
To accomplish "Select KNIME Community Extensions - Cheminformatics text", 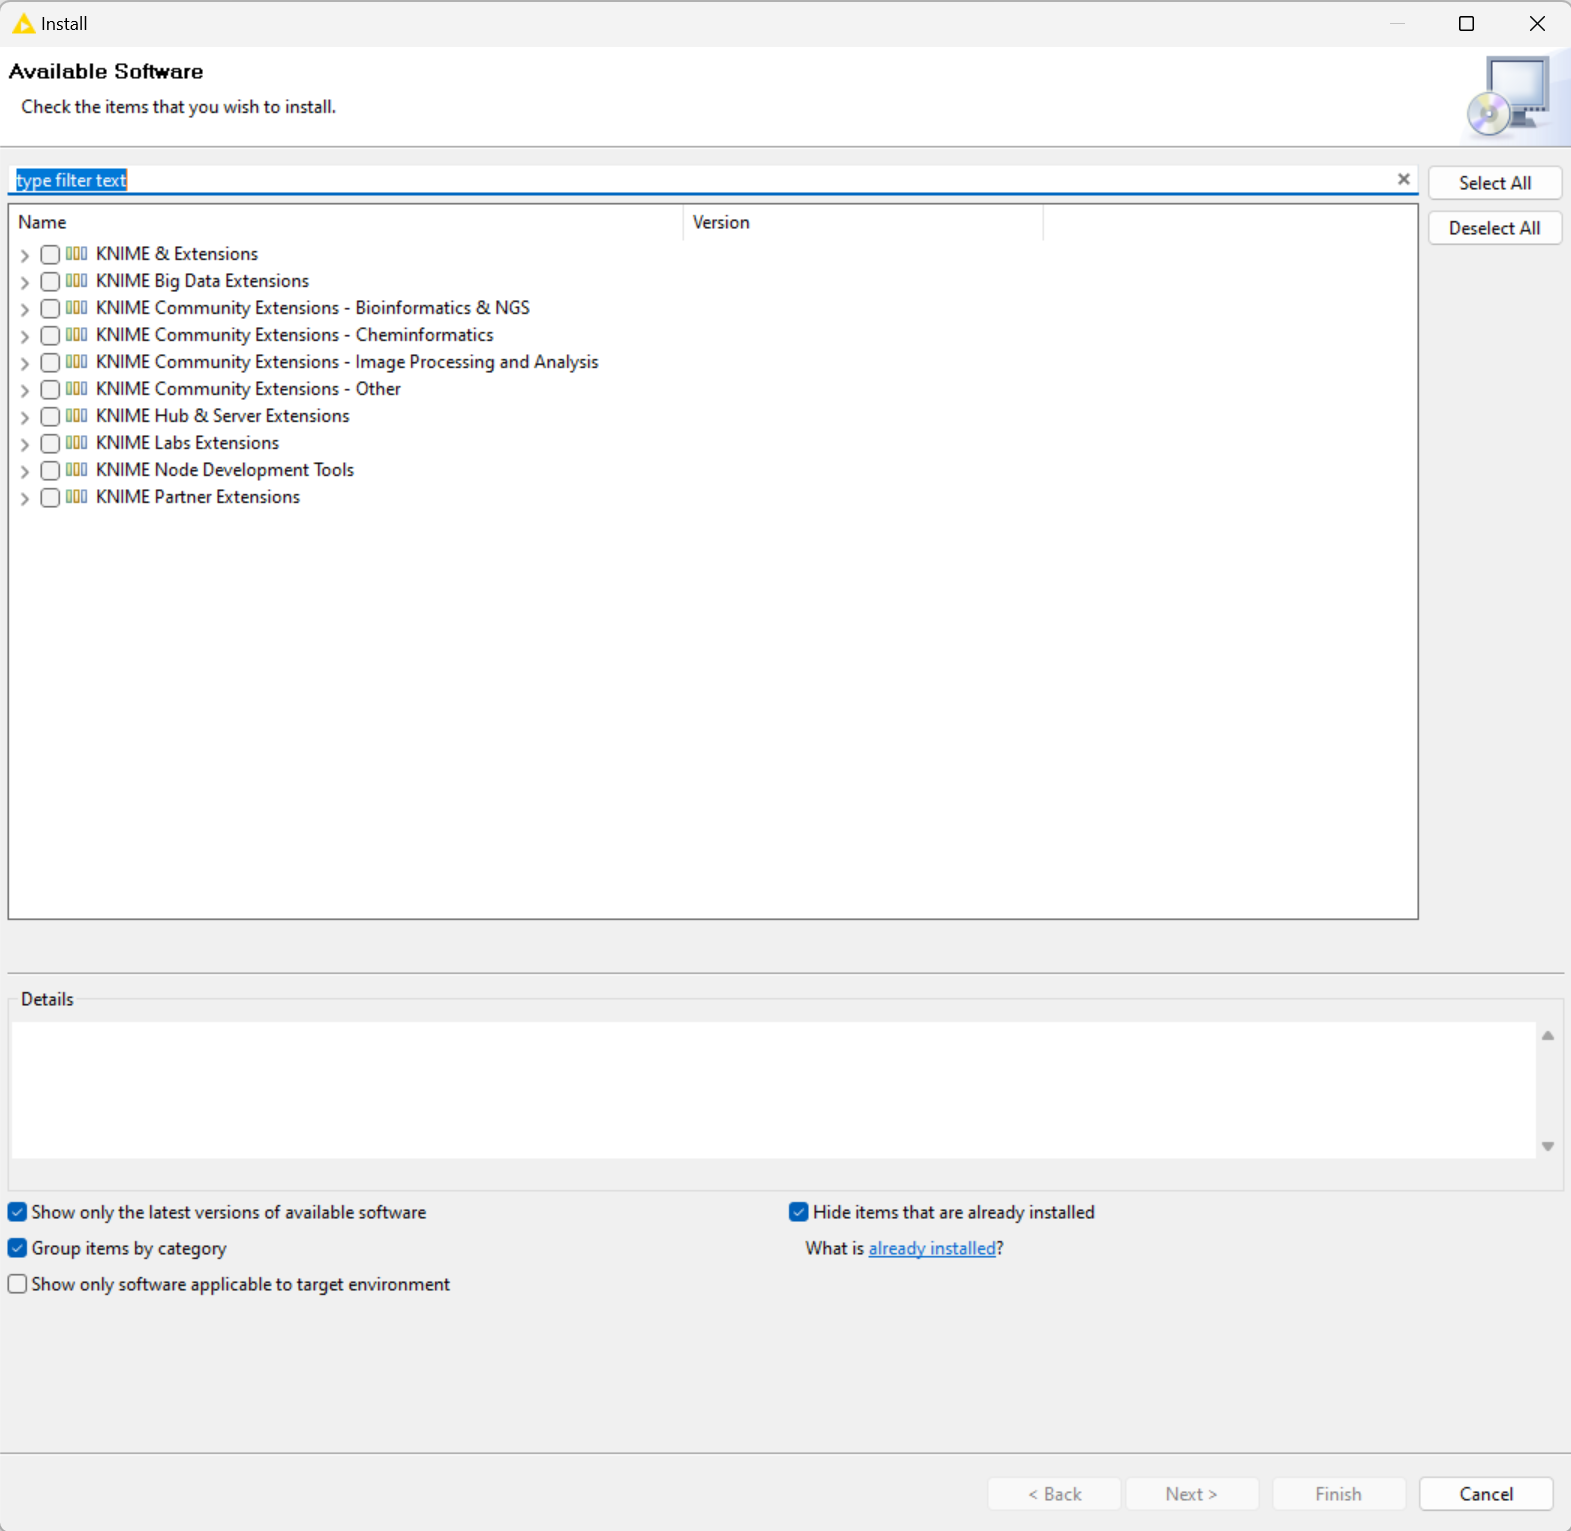I will 295,335.
